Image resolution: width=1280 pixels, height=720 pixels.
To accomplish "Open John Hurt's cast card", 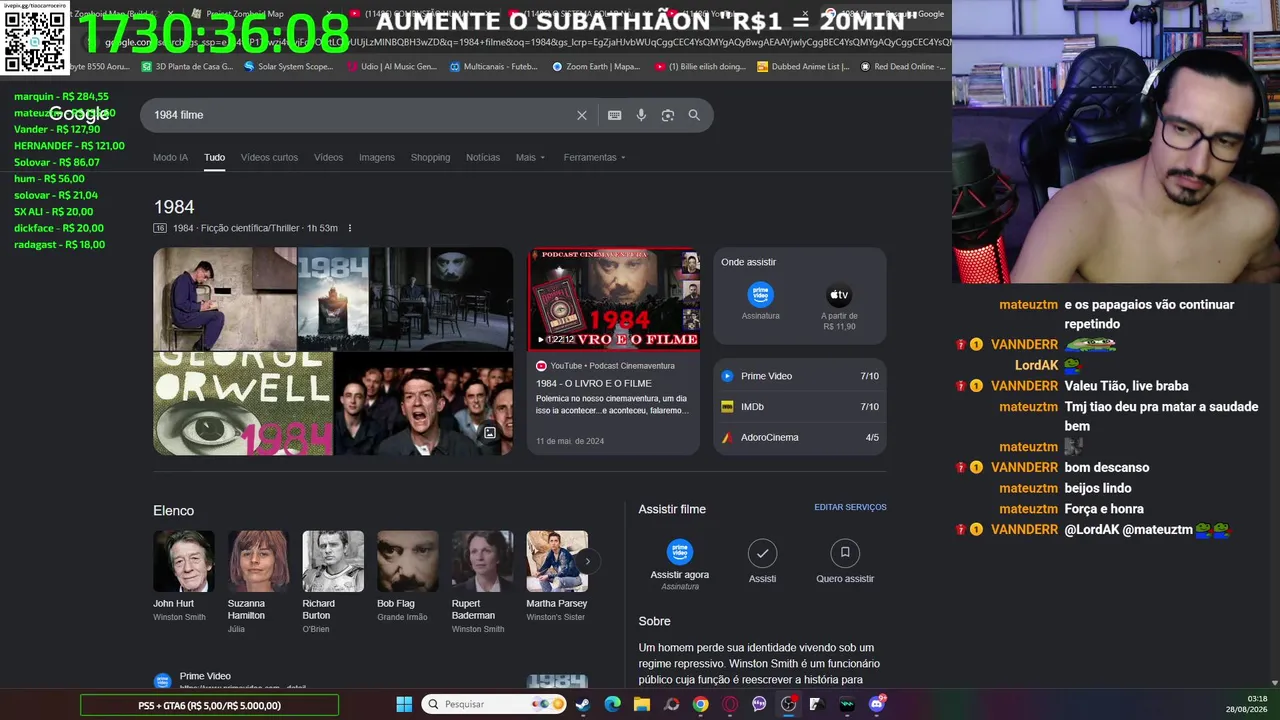I will (183, 577).
